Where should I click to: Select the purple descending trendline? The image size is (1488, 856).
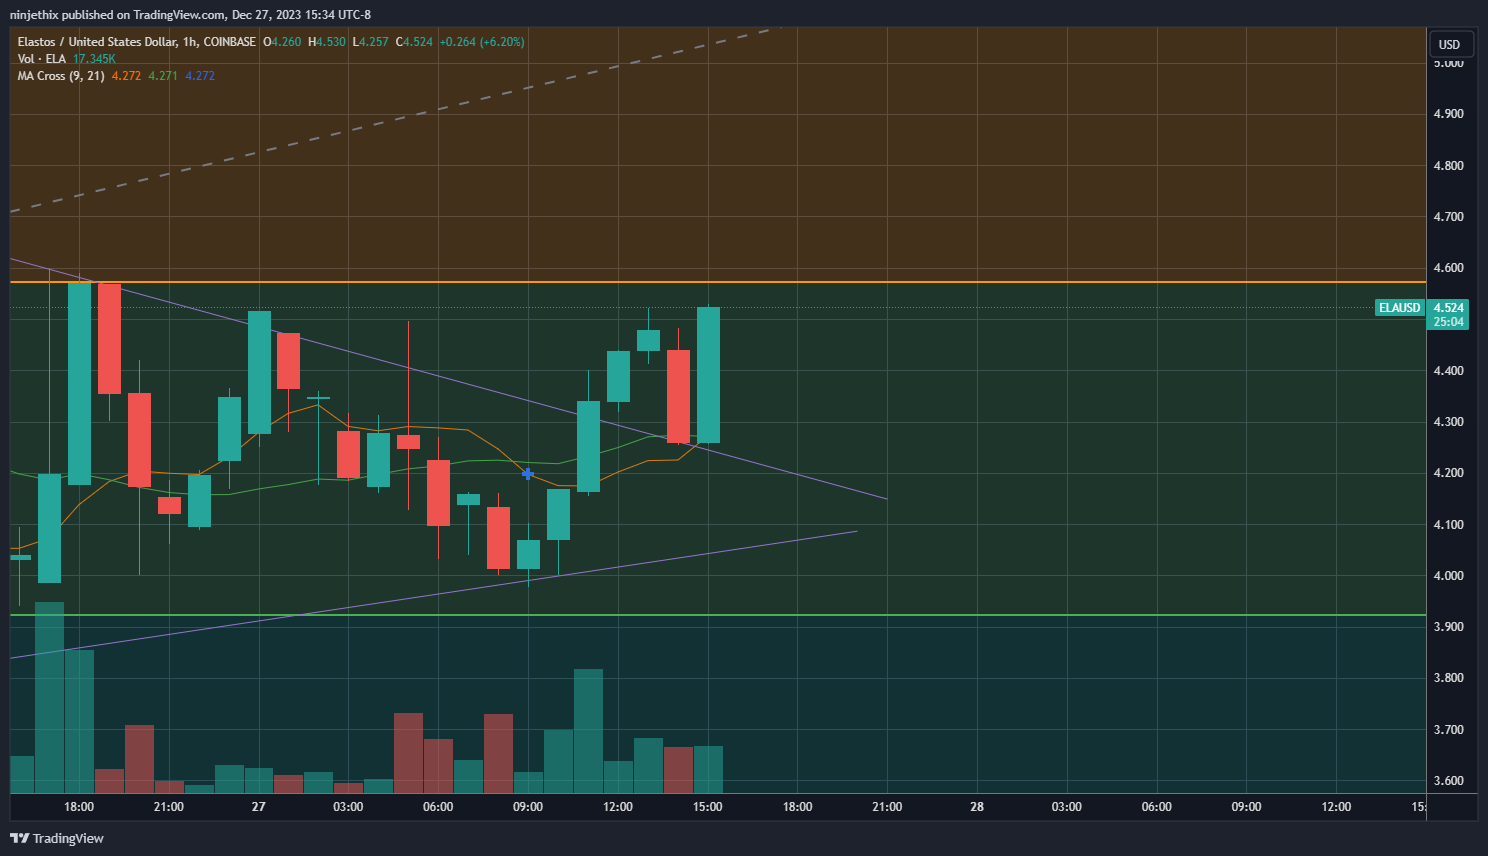[x=448, y=378]
